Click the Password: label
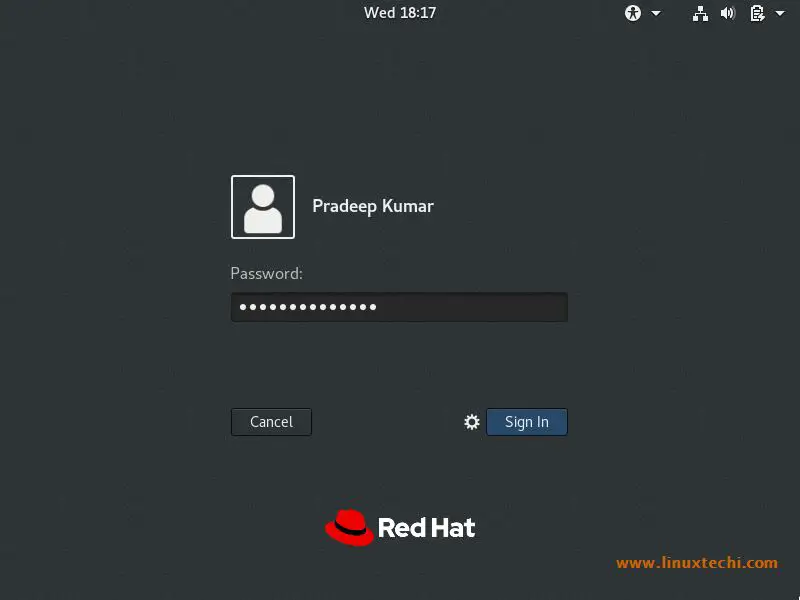This screenshot has height=600, width=800. click(x=266, y=273)
